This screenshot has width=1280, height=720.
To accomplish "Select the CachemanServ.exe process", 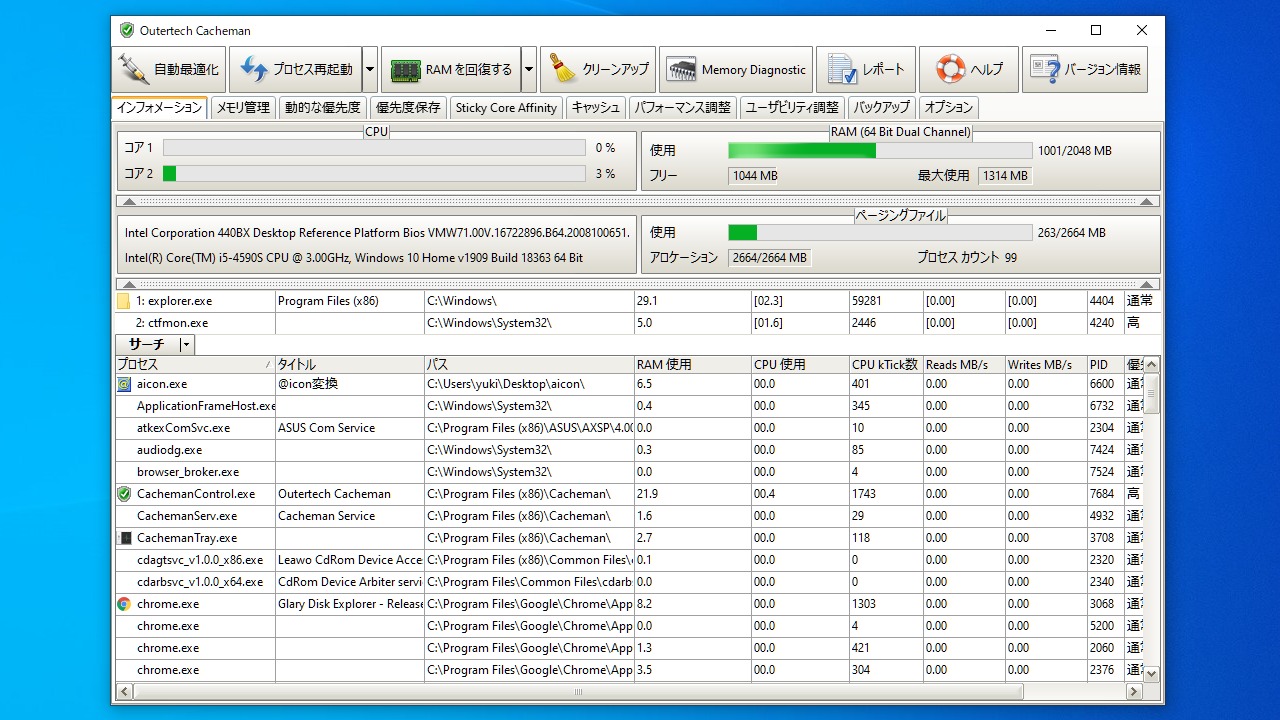I will (187, 516).
